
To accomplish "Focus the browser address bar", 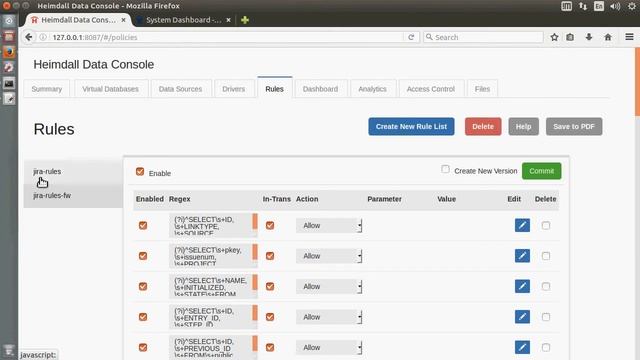I will (227, 37).
